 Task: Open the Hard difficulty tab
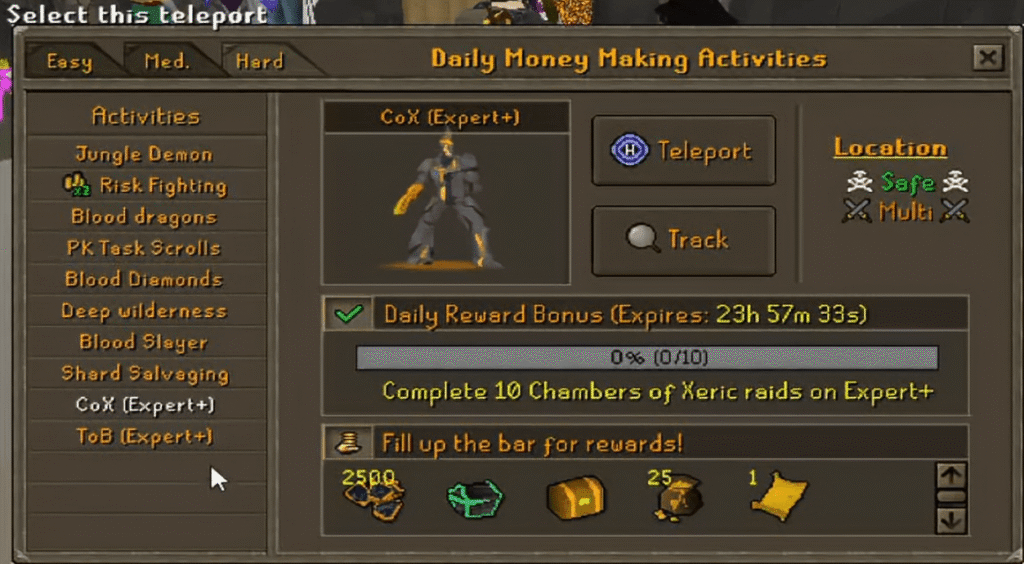259,61
